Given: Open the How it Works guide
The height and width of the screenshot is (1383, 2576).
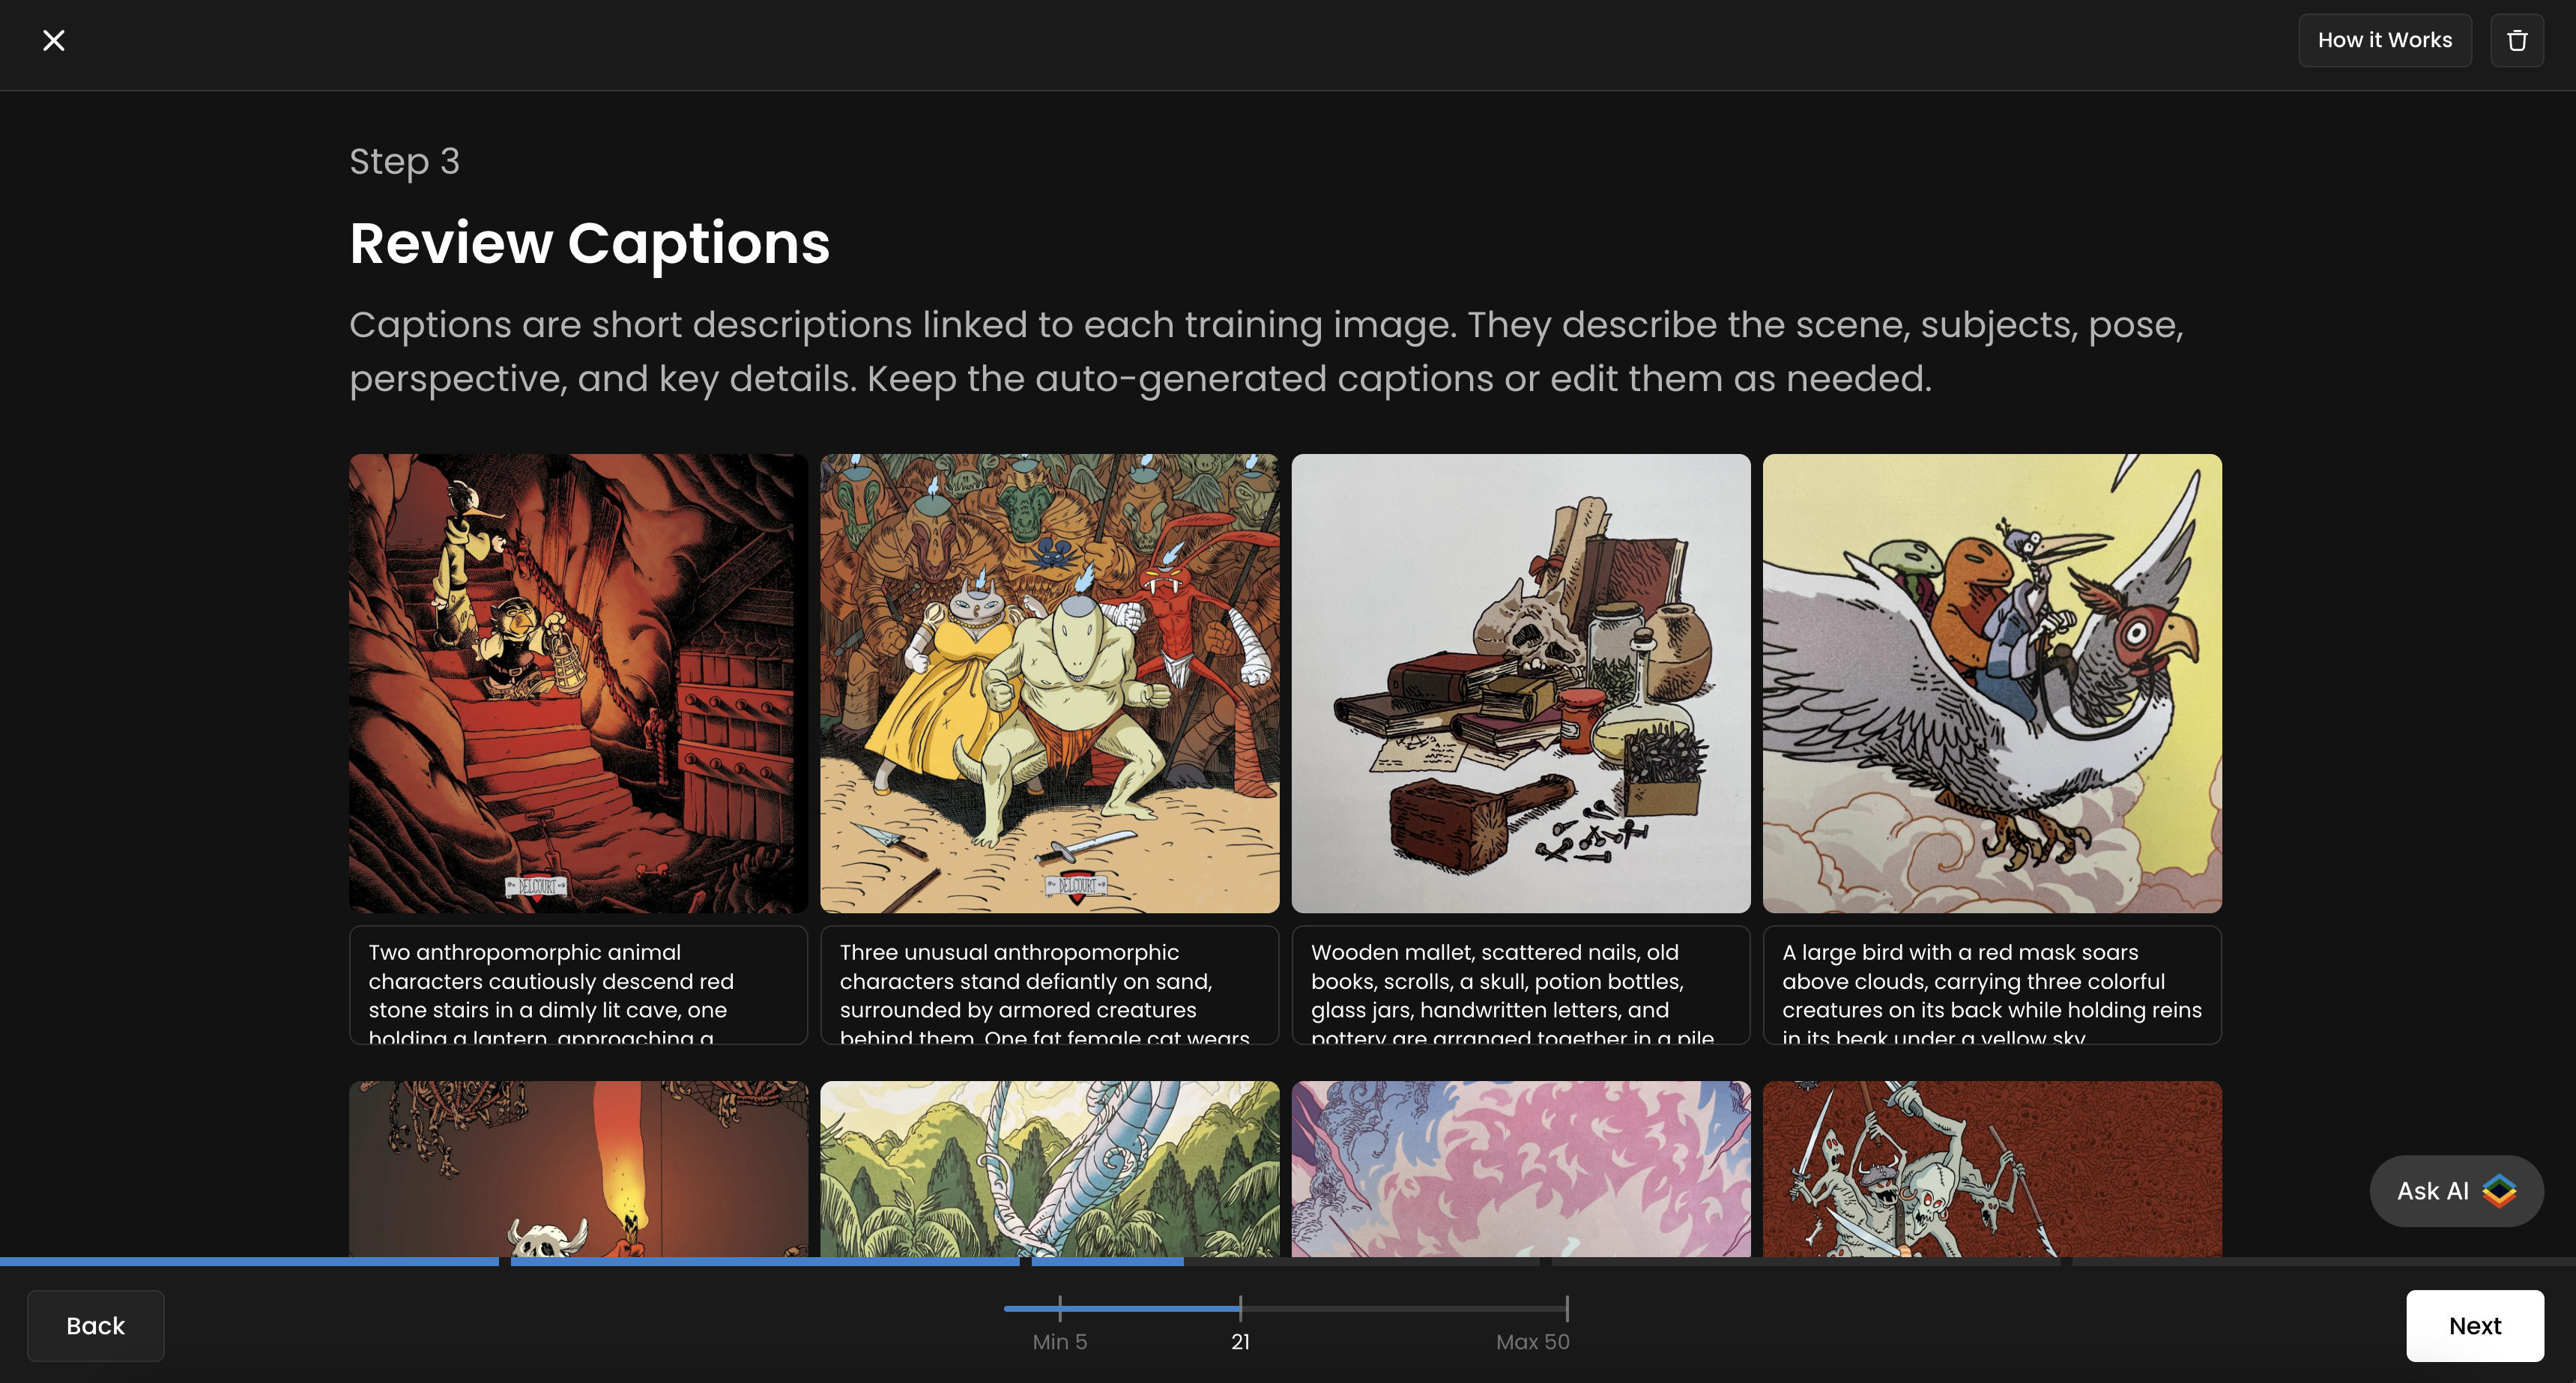Looking at the screenshot, I should (2384, 40).
